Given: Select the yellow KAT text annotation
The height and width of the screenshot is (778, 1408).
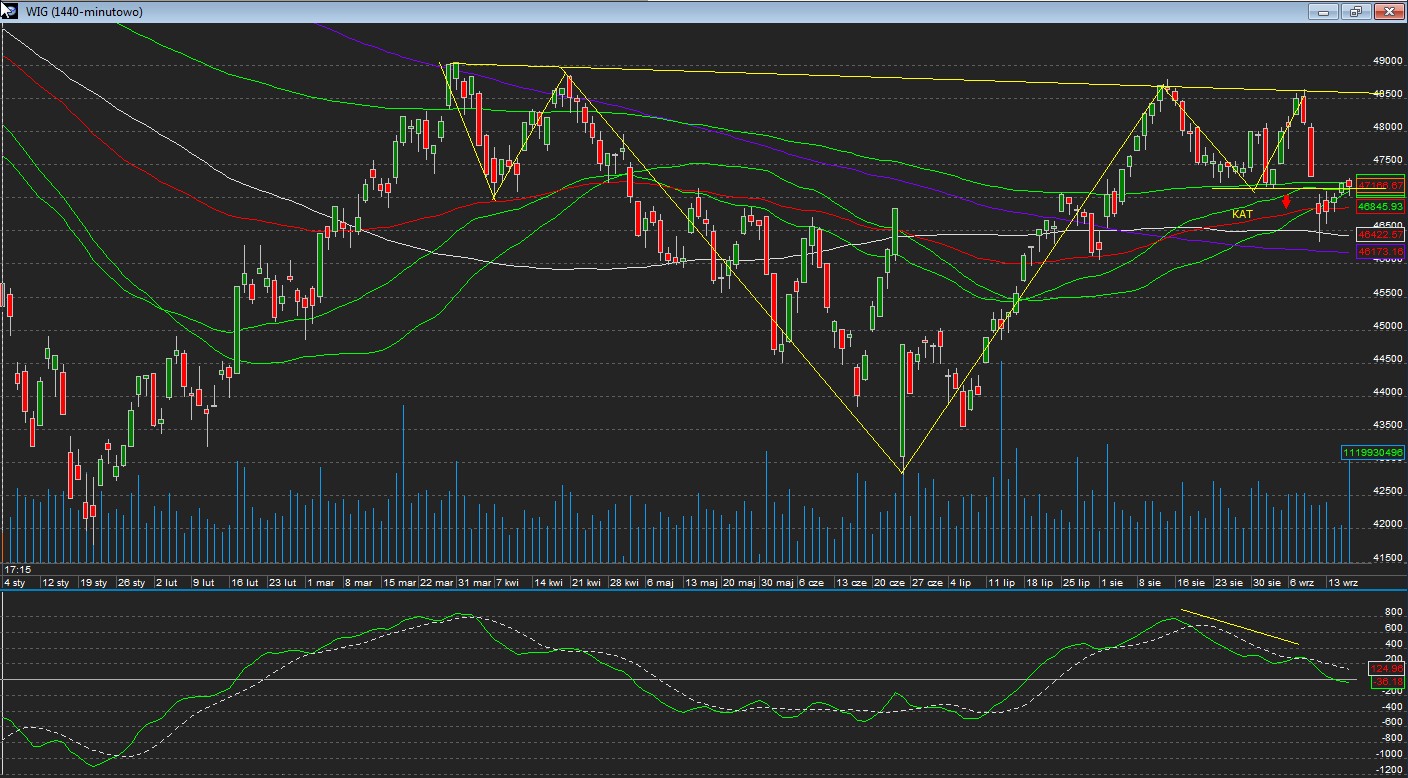Looking at the screenshot, I should pyautogui.click(x=1242, y=214).
